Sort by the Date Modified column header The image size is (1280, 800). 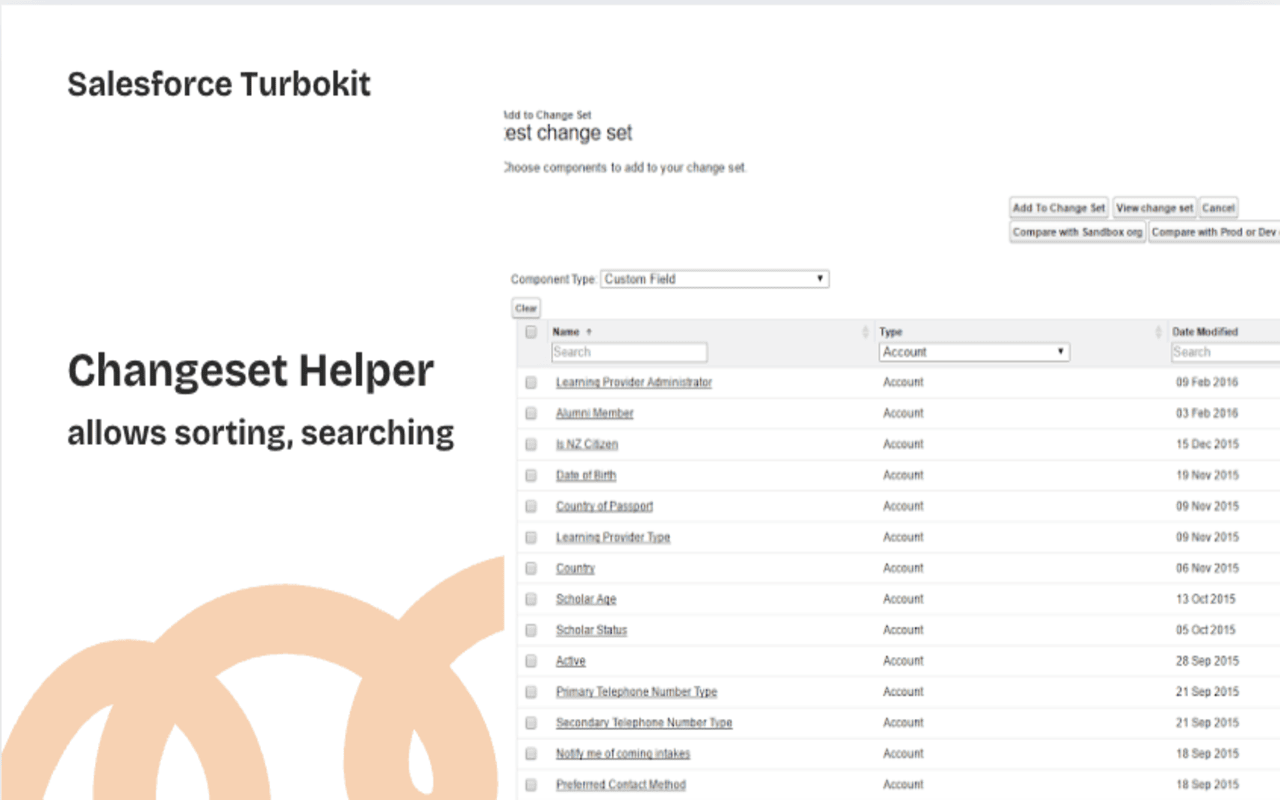[x=1205, y=332]
